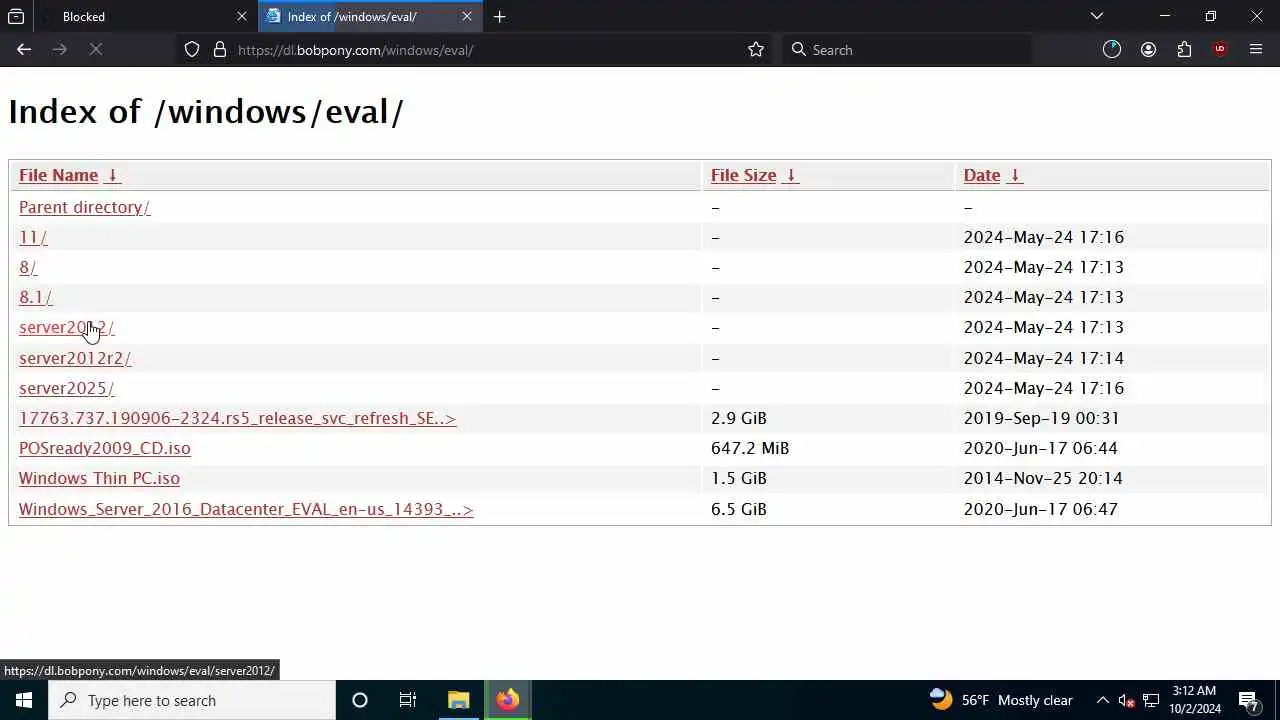Click the muted volume tray icon
The image size is (1280, 720).
1126,700
